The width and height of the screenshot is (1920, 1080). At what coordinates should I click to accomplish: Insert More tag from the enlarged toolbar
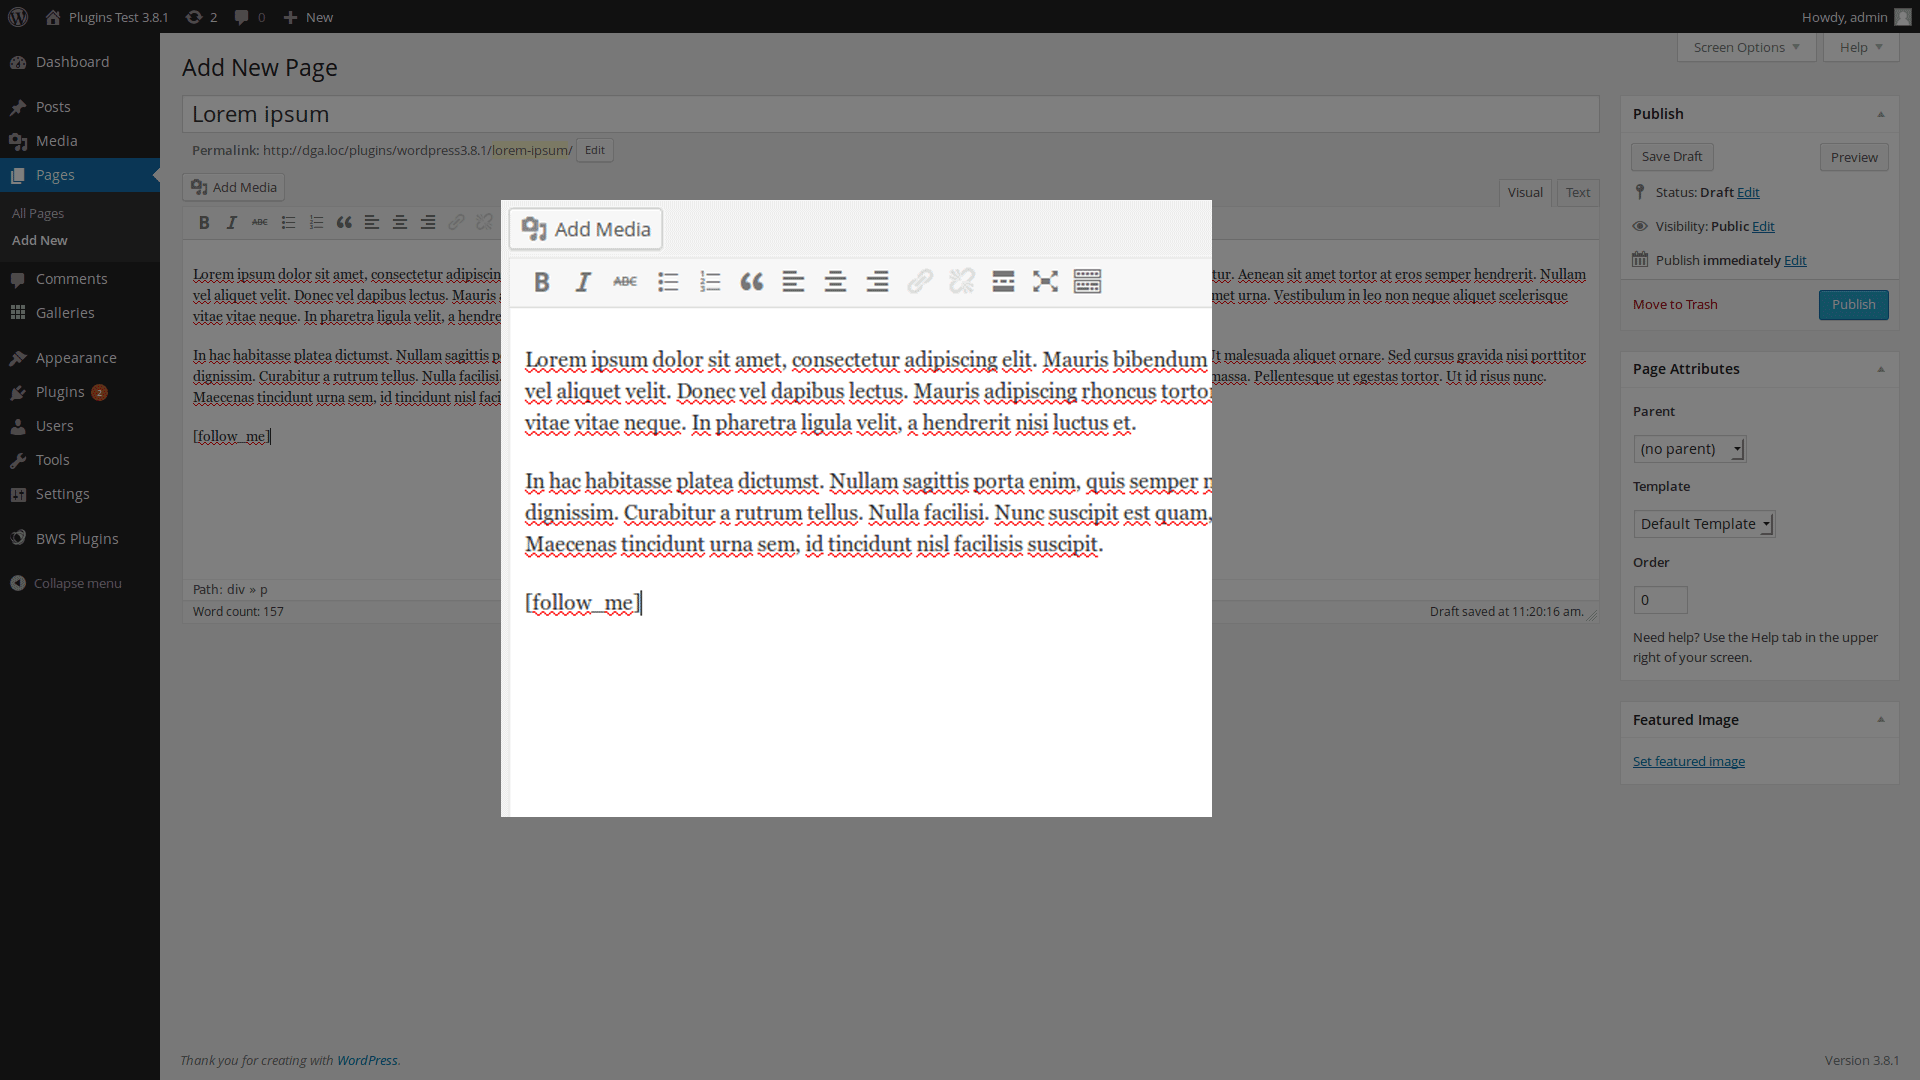point(1004,282)
